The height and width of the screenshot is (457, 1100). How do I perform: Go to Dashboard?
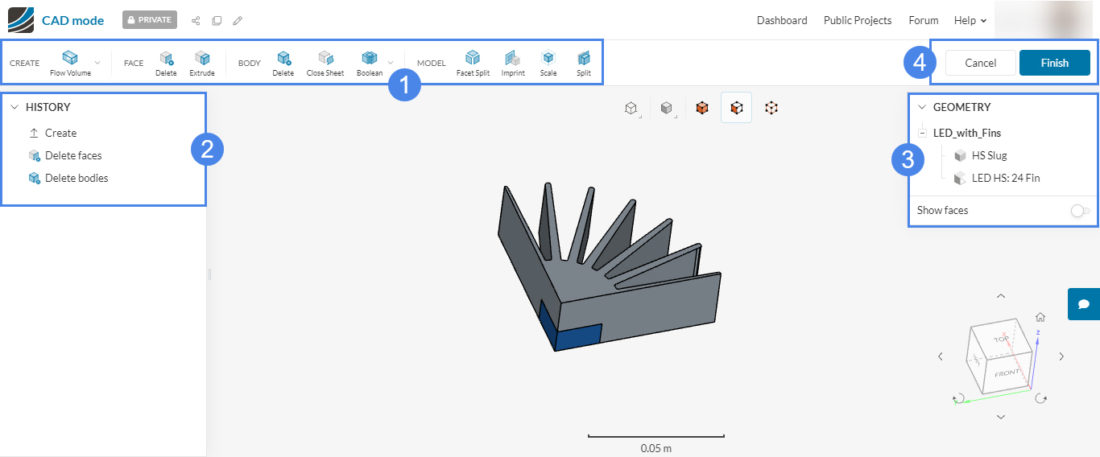tap(782, 20)
